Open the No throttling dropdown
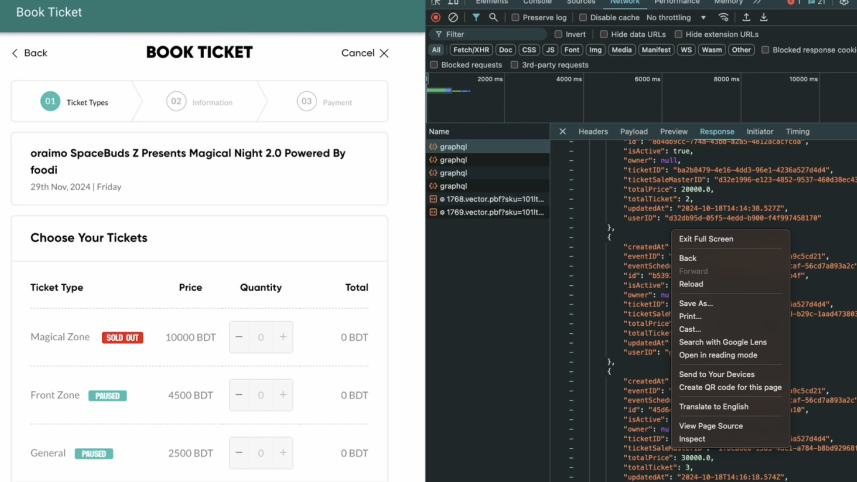The image size is (857, 482). click(x=673, y=17)
